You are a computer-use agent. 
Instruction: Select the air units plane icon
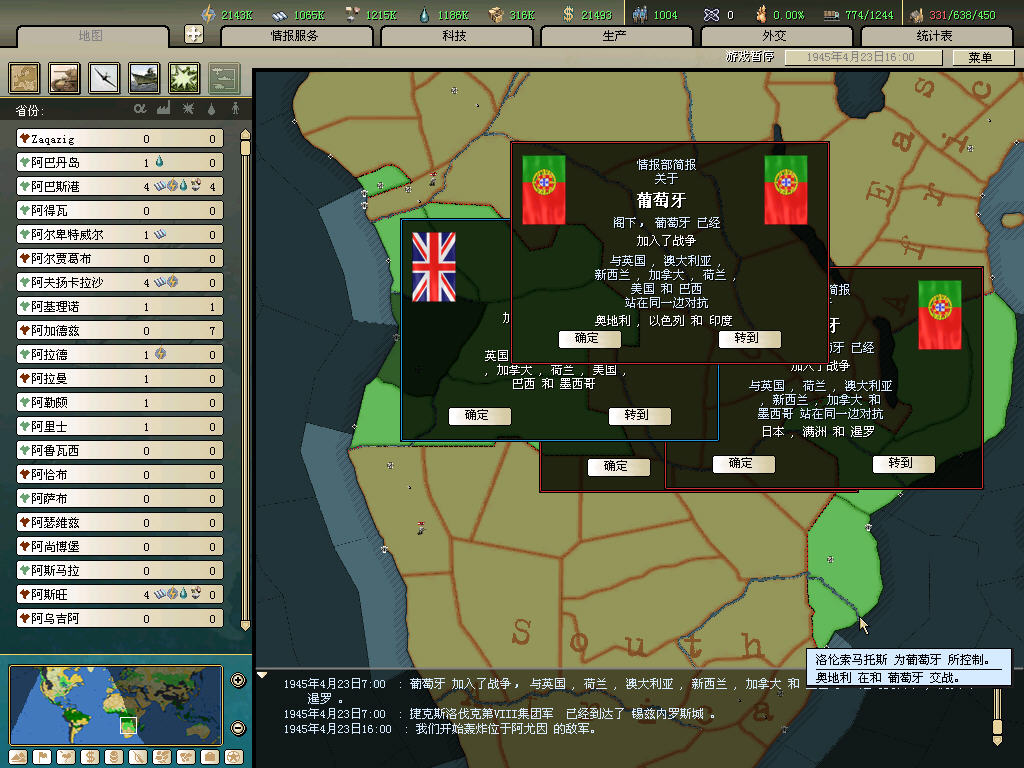(x=104, y=78)
